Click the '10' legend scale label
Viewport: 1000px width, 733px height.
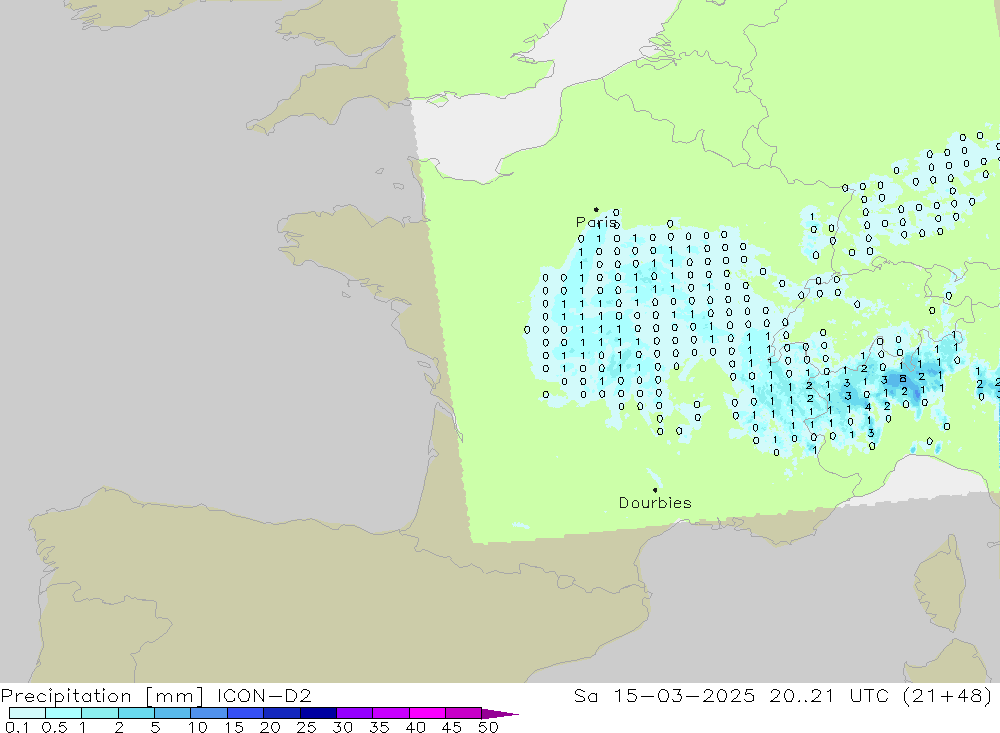click(x=198, y=727)
